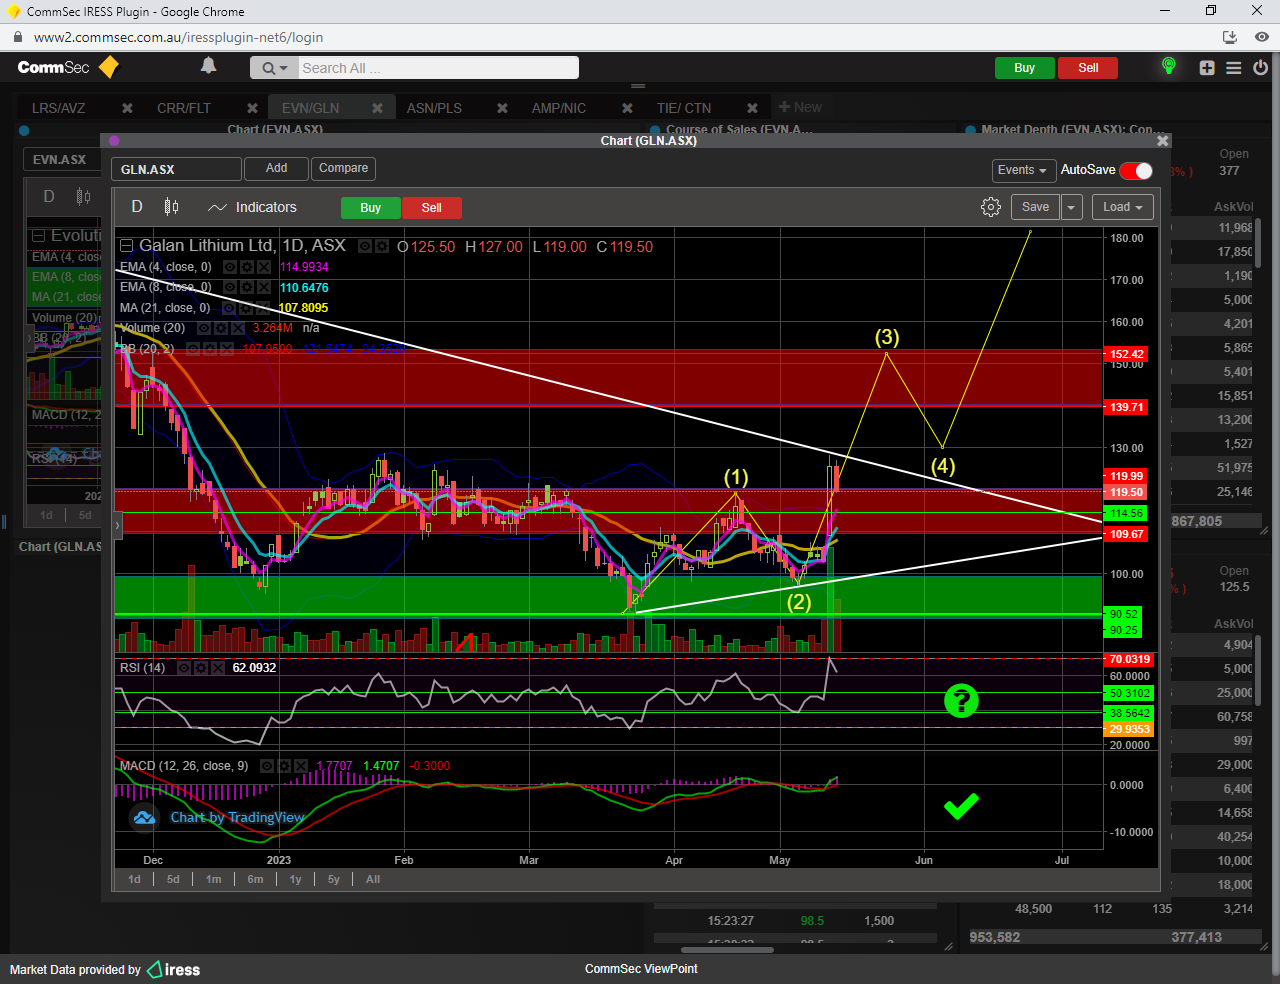Switch to the AMP/NIC tab
1280x984 pixels.
click(559, 108)
